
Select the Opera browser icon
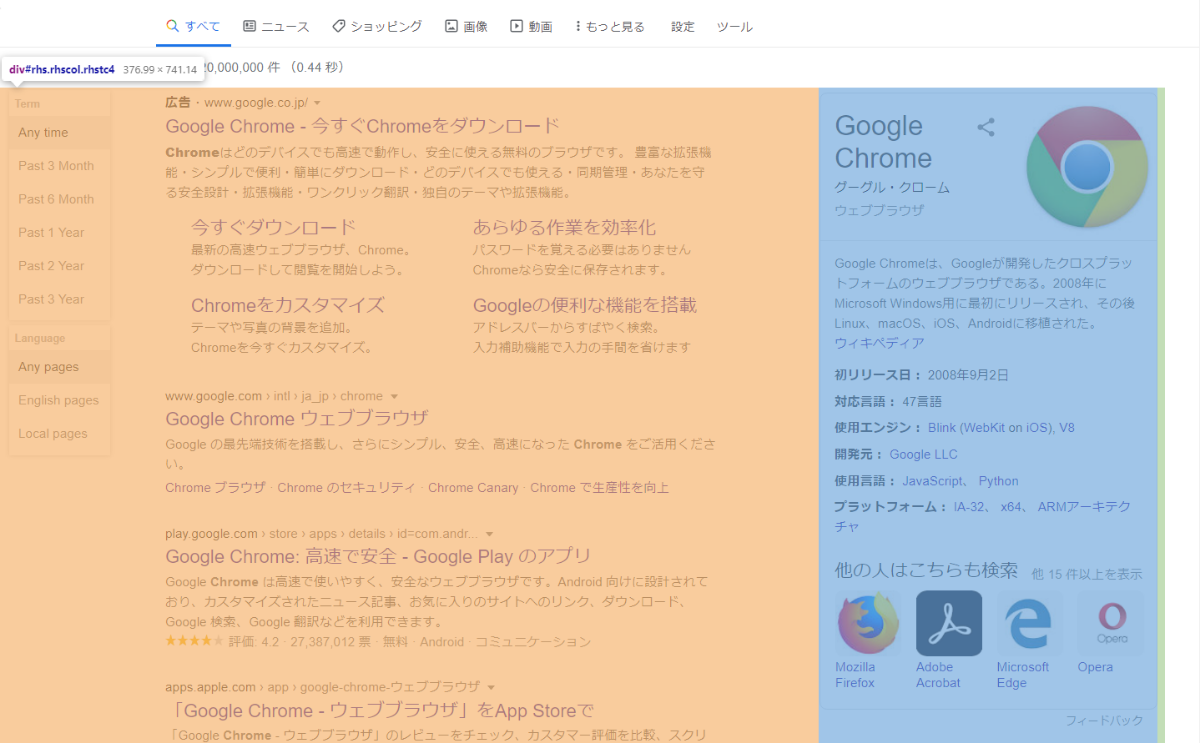[1110, 623]
